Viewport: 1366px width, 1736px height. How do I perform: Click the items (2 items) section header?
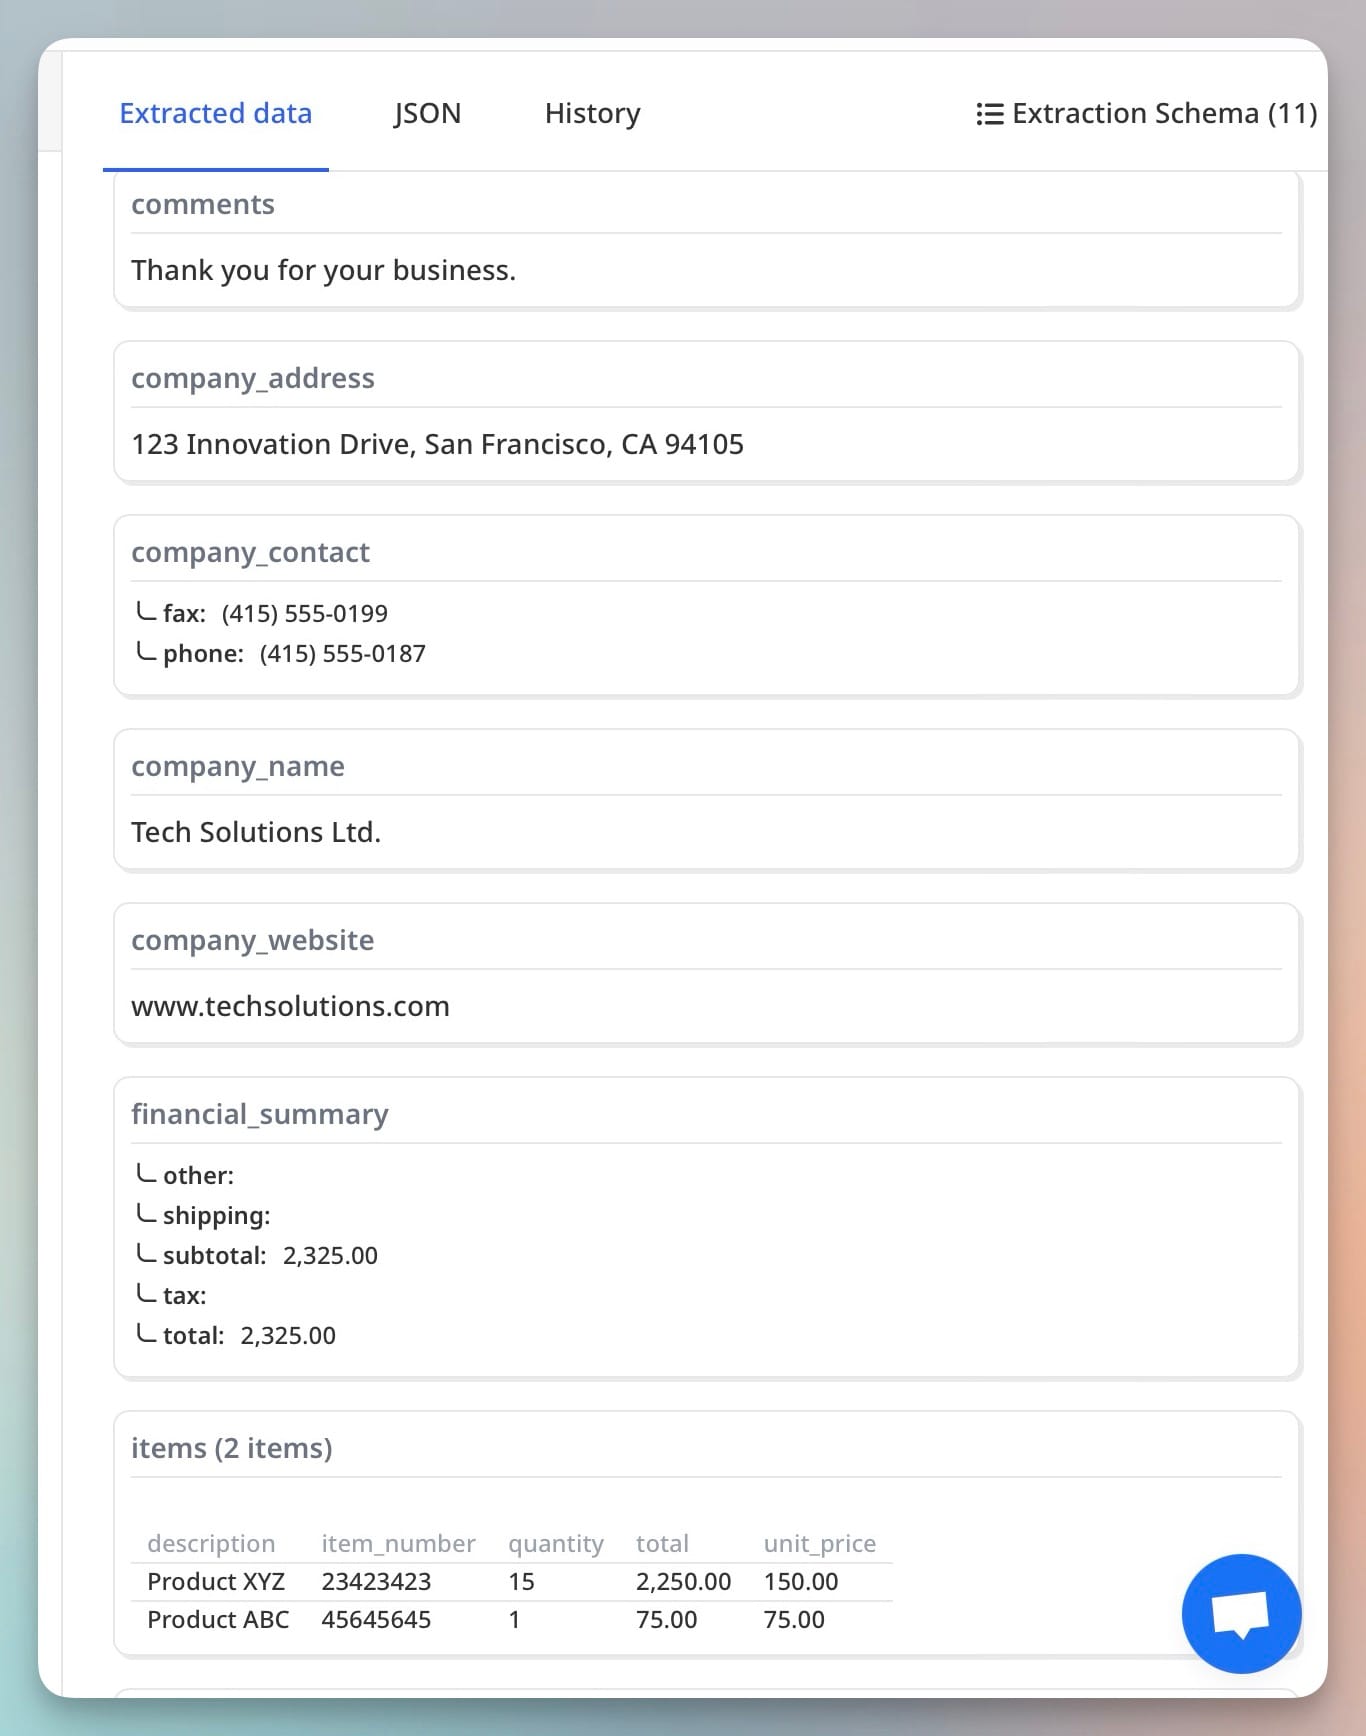pyautogui.click(x=232, y=1448)
